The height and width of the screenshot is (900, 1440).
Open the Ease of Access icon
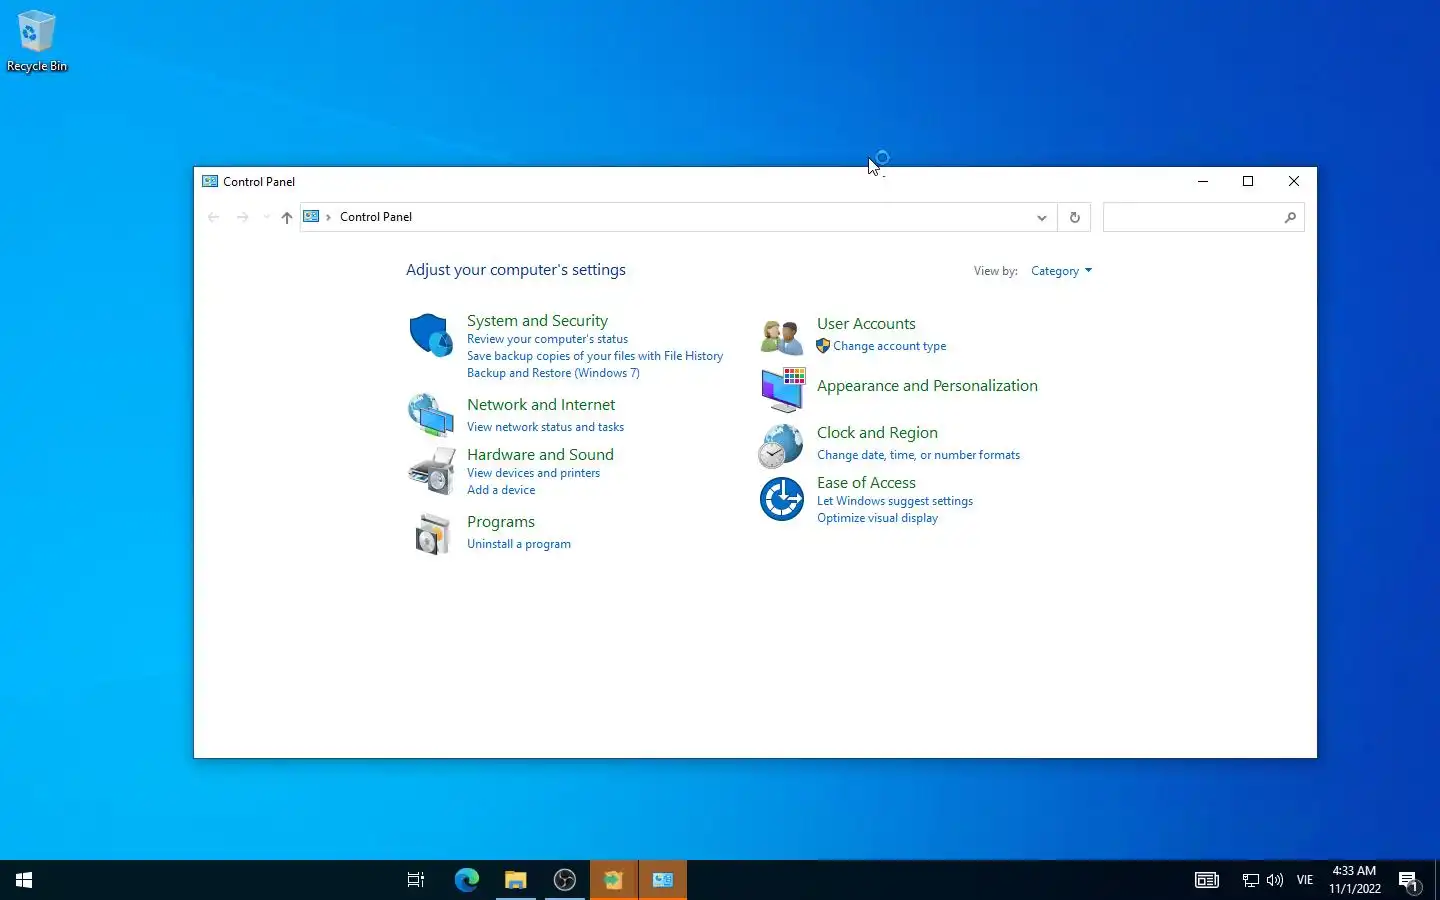[781, 499]
